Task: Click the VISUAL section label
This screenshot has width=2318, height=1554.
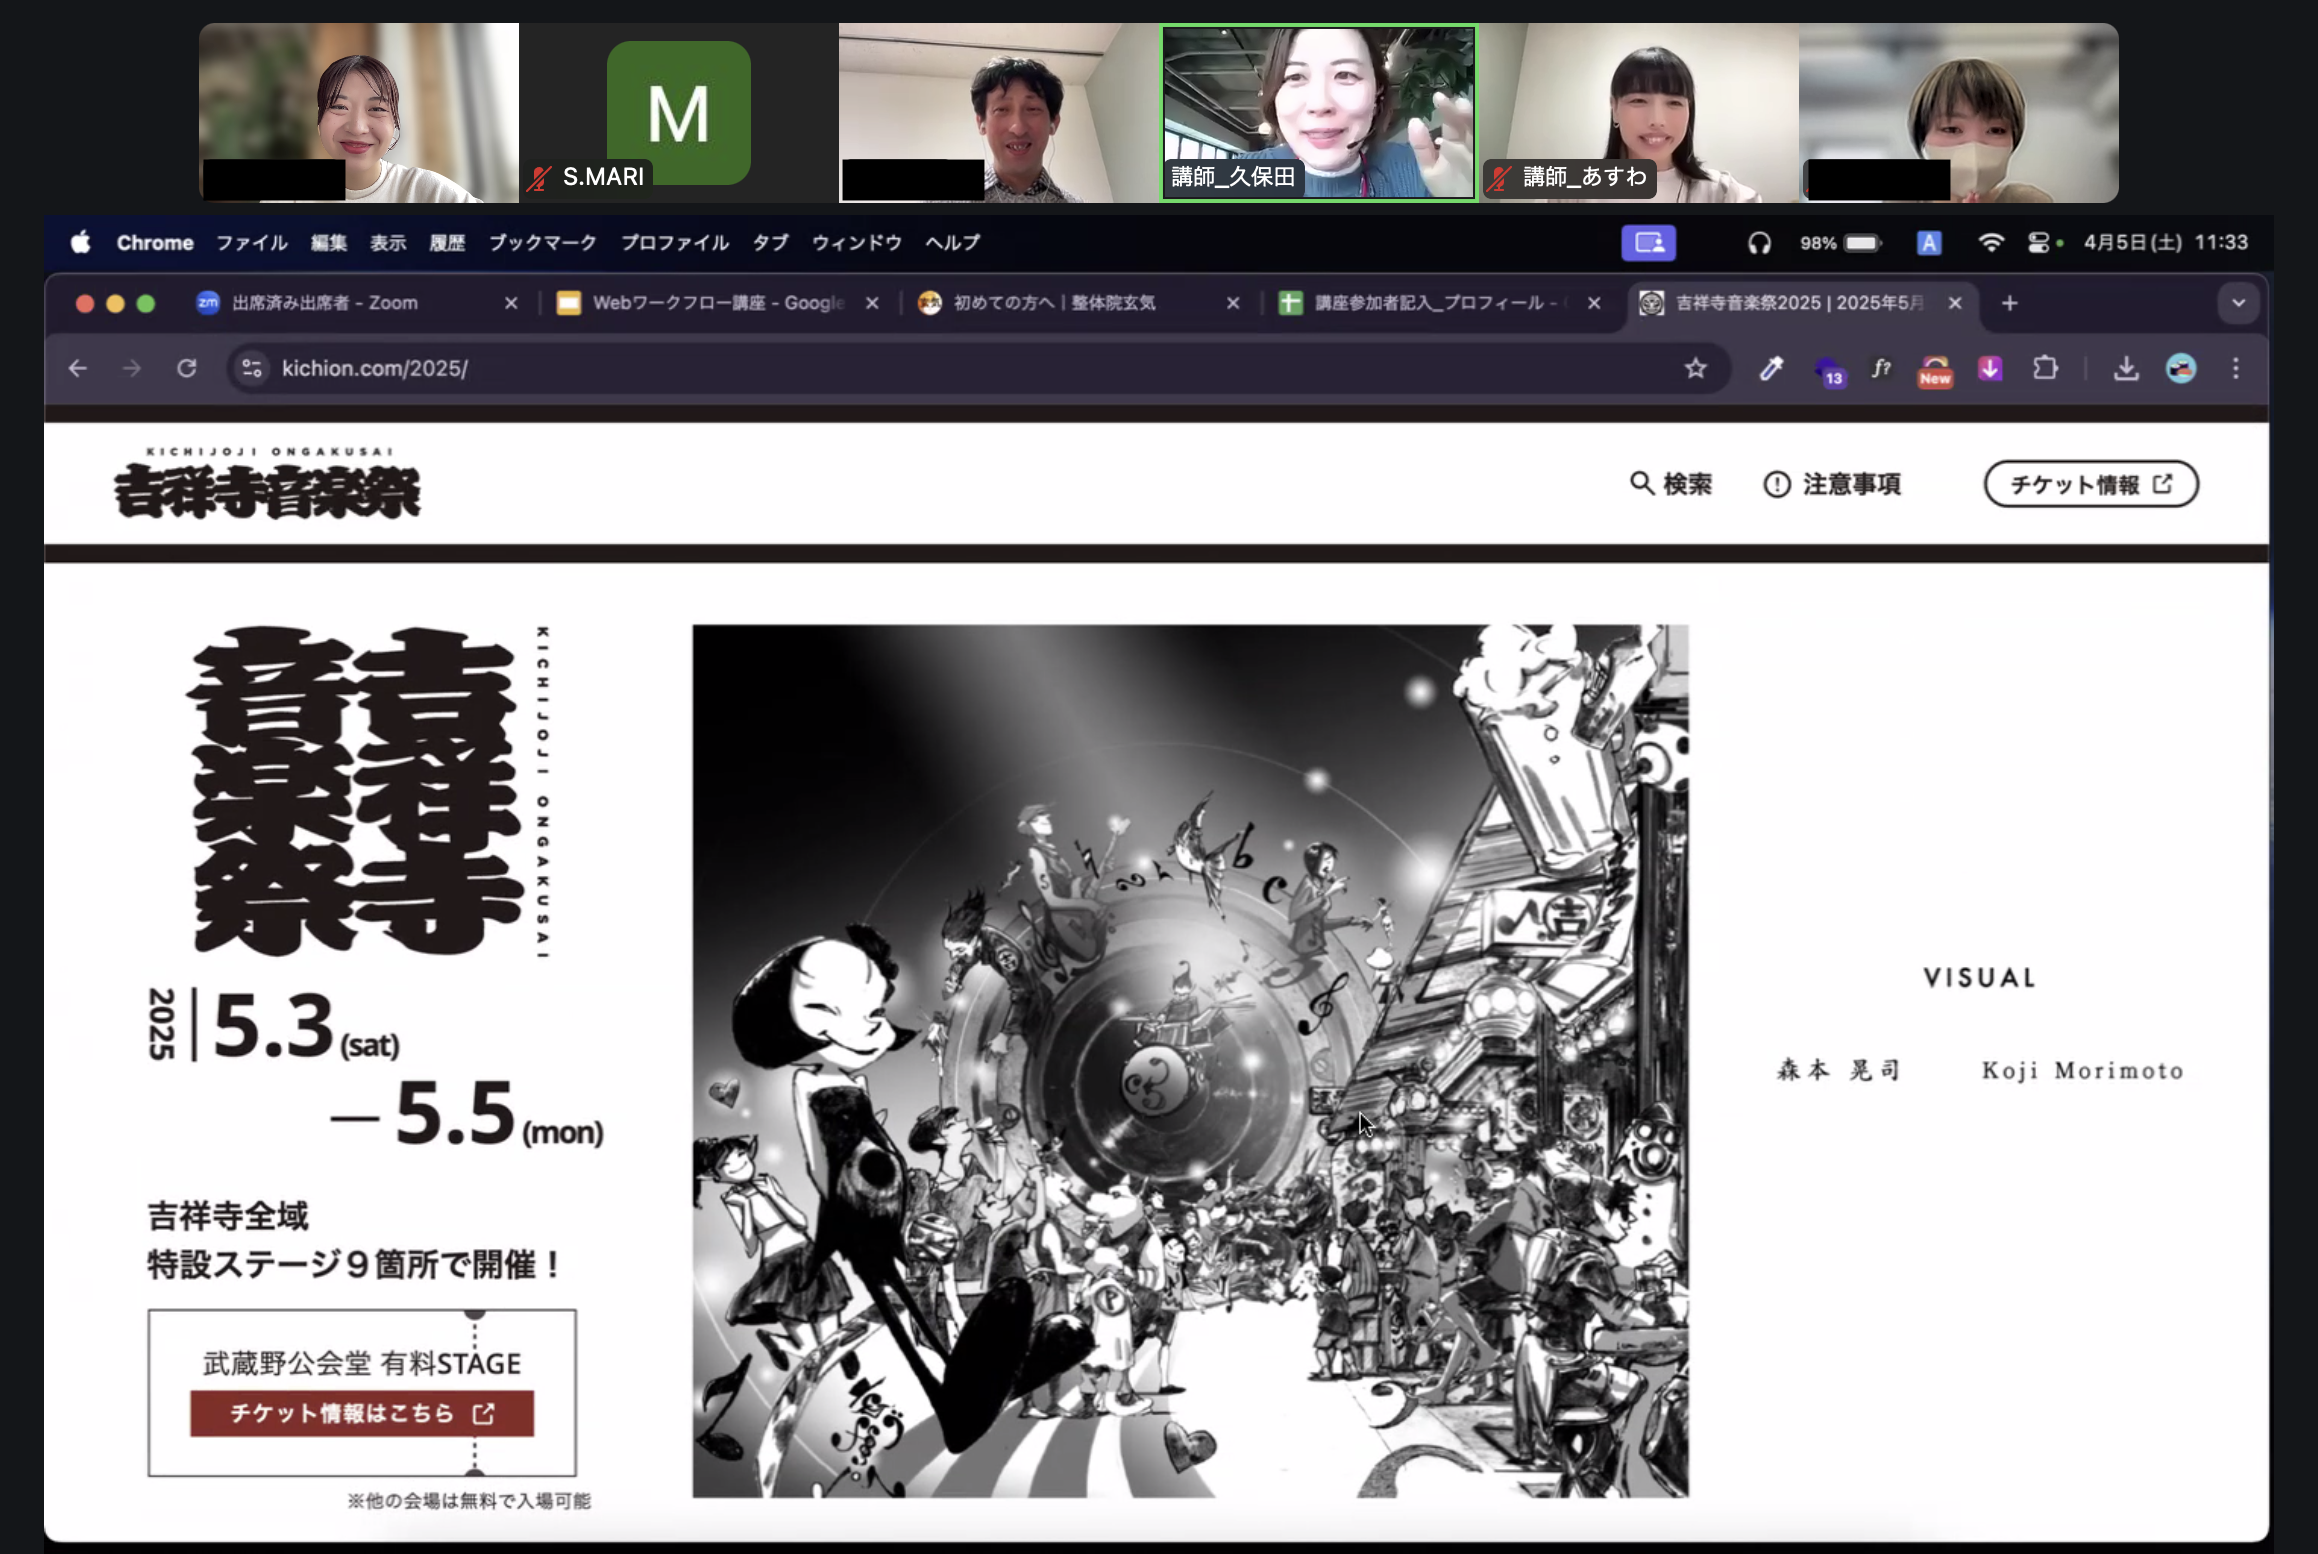Action: (1980, 978)
